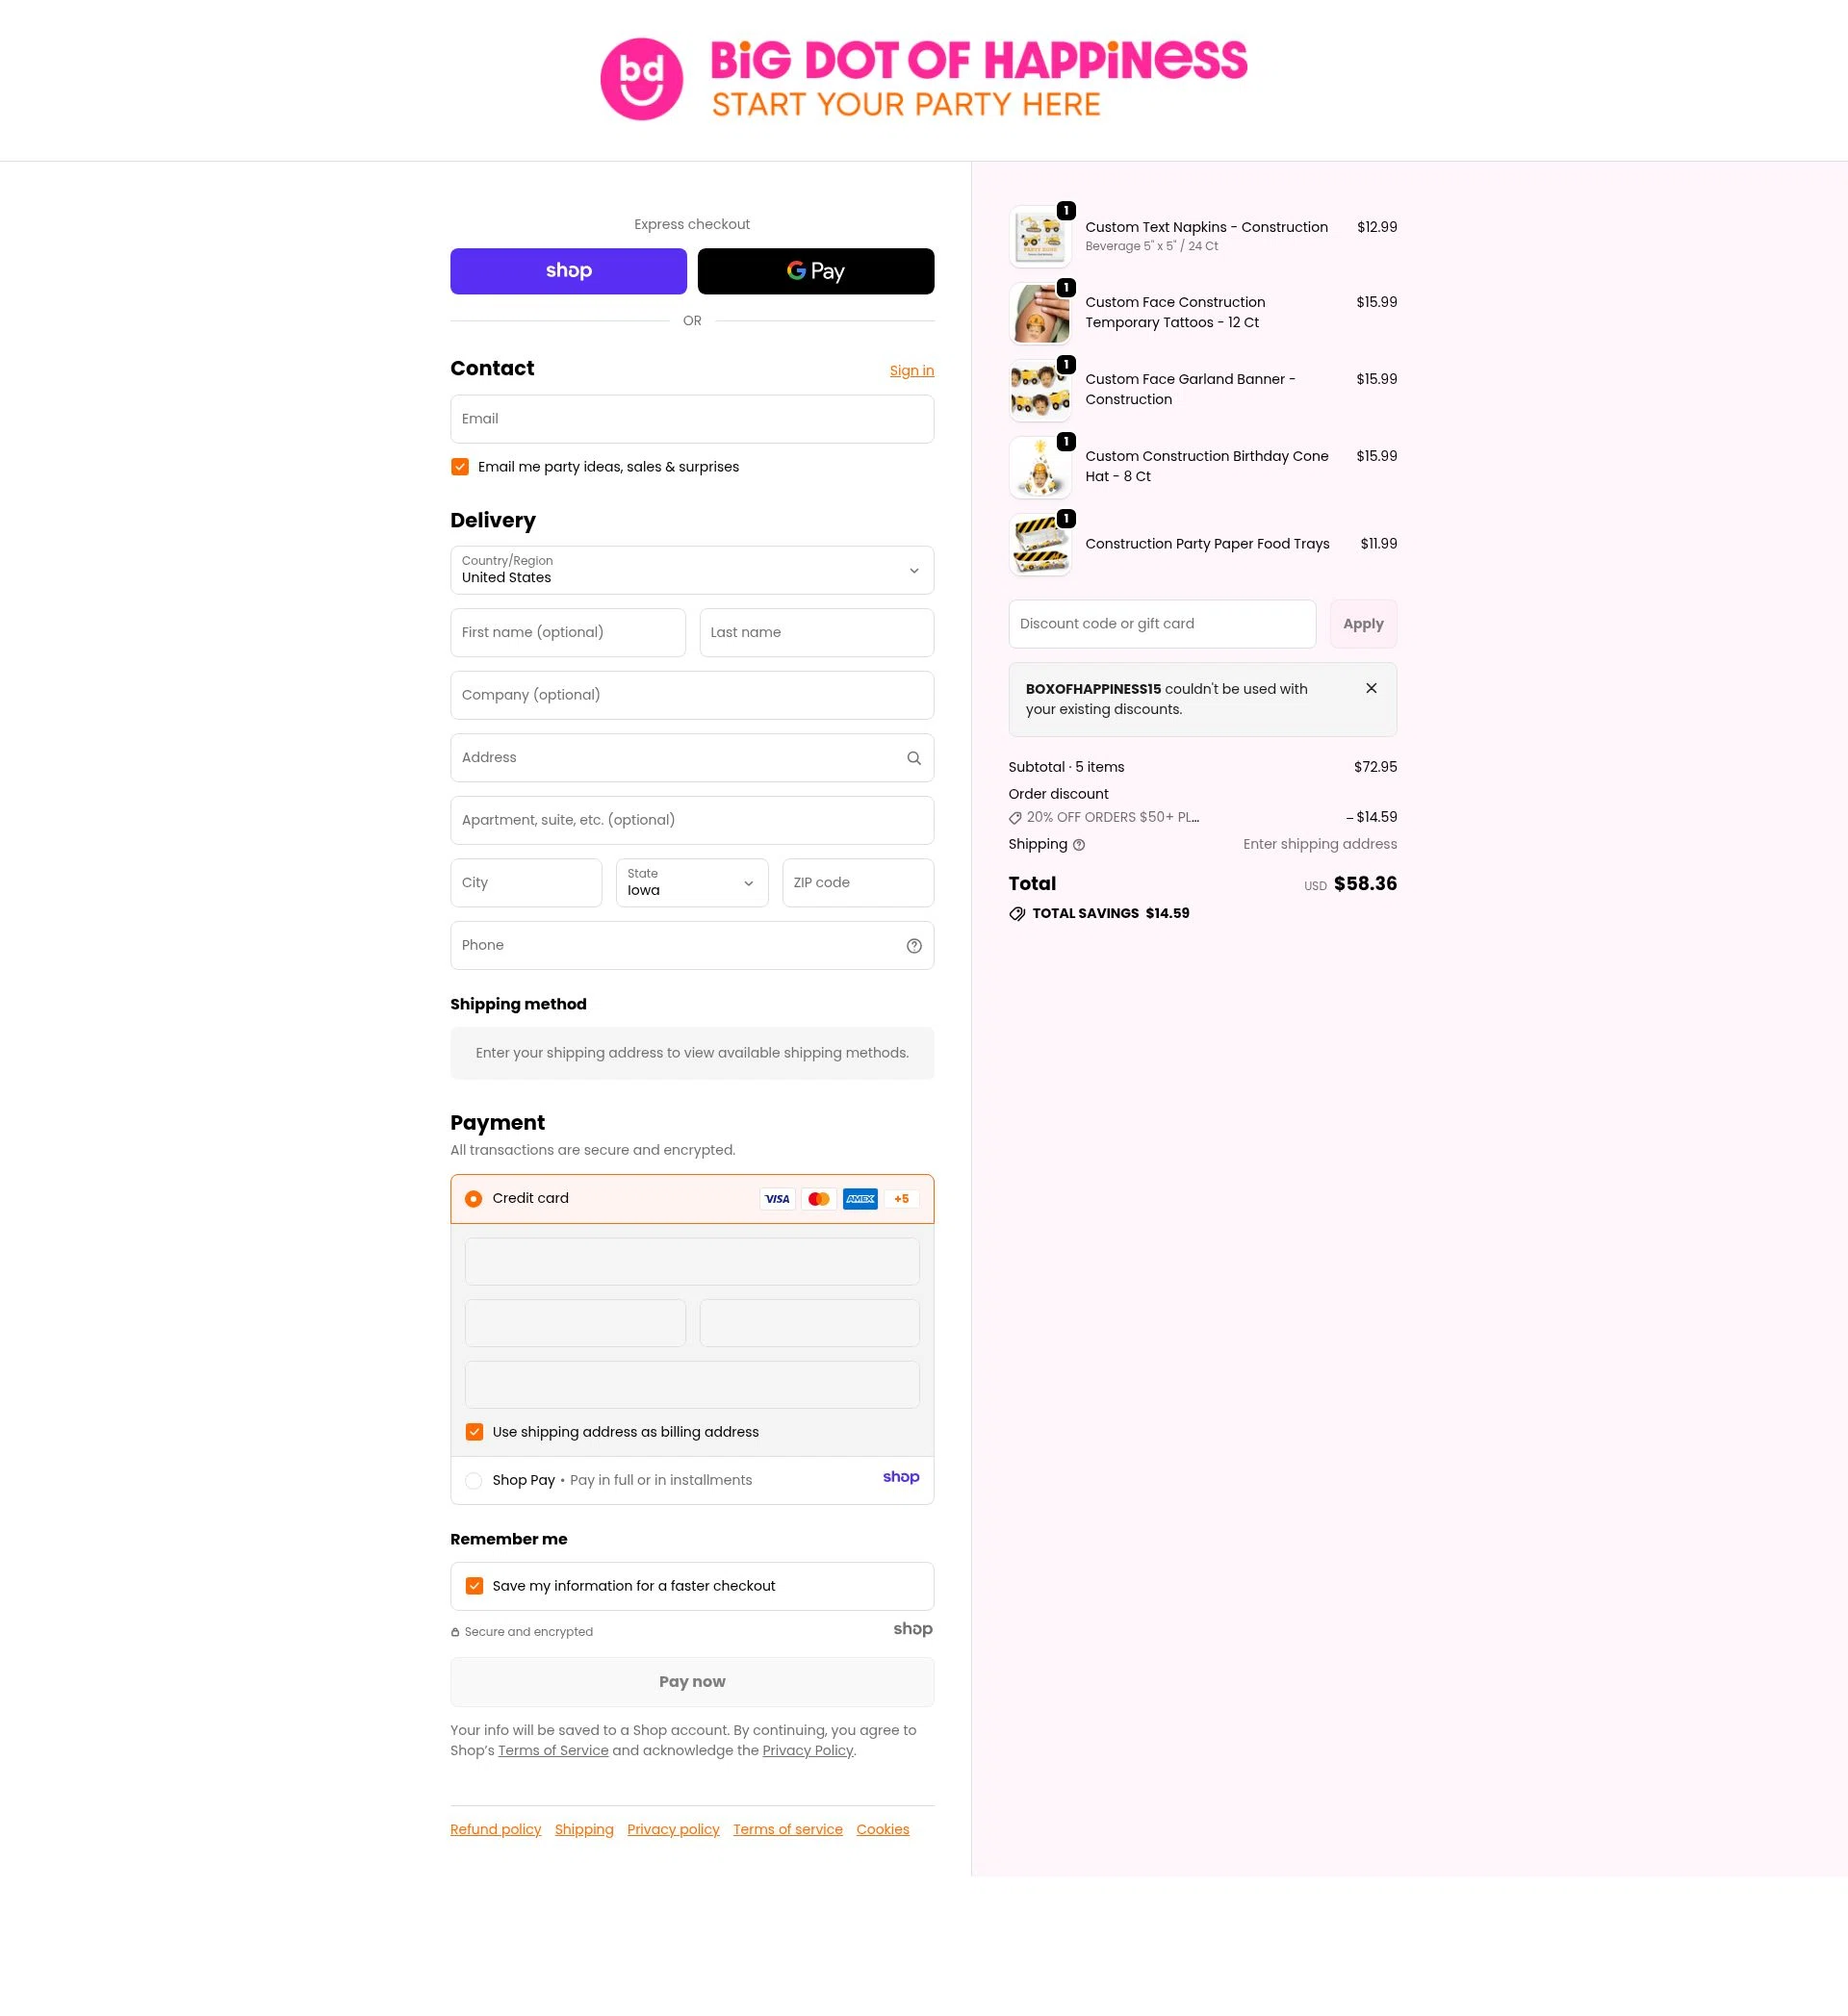Click the shipping info question mark icon
The height and width of the screenshot is (2016, 1848).
pyautogui.click(x=1078, y=845)
